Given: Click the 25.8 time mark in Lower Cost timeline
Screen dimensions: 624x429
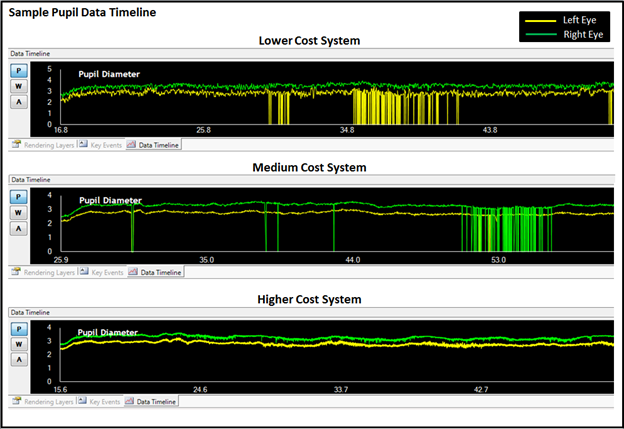Looking at the screenshot, I should click(203, 130).
